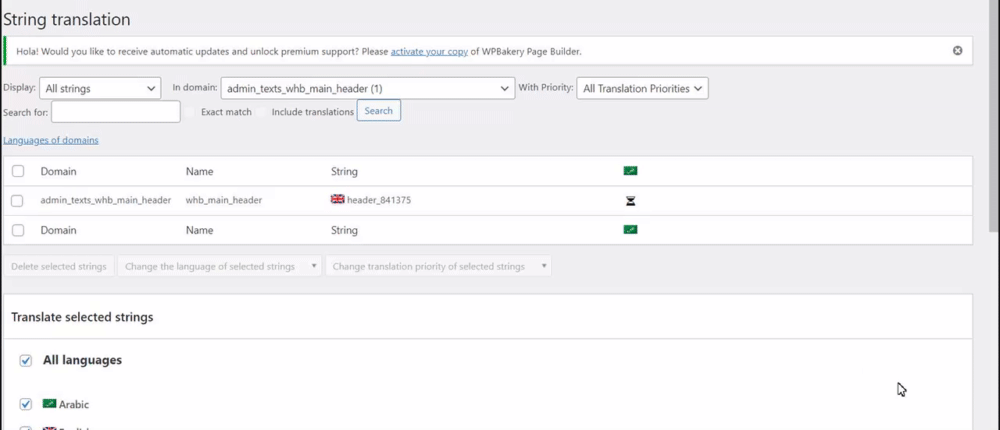Click the UK flag beside header_841375
The width and height of the screenshot is (1000, 430).
337,200
